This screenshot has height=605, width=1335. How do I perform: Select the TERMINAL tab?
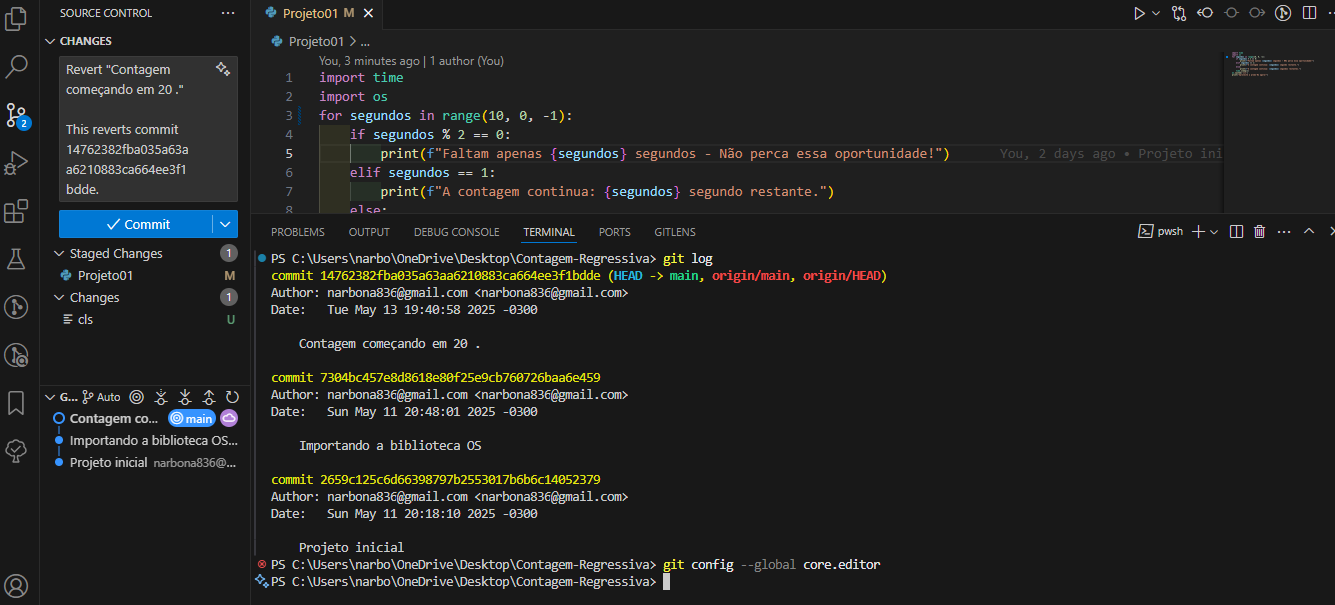549,232
